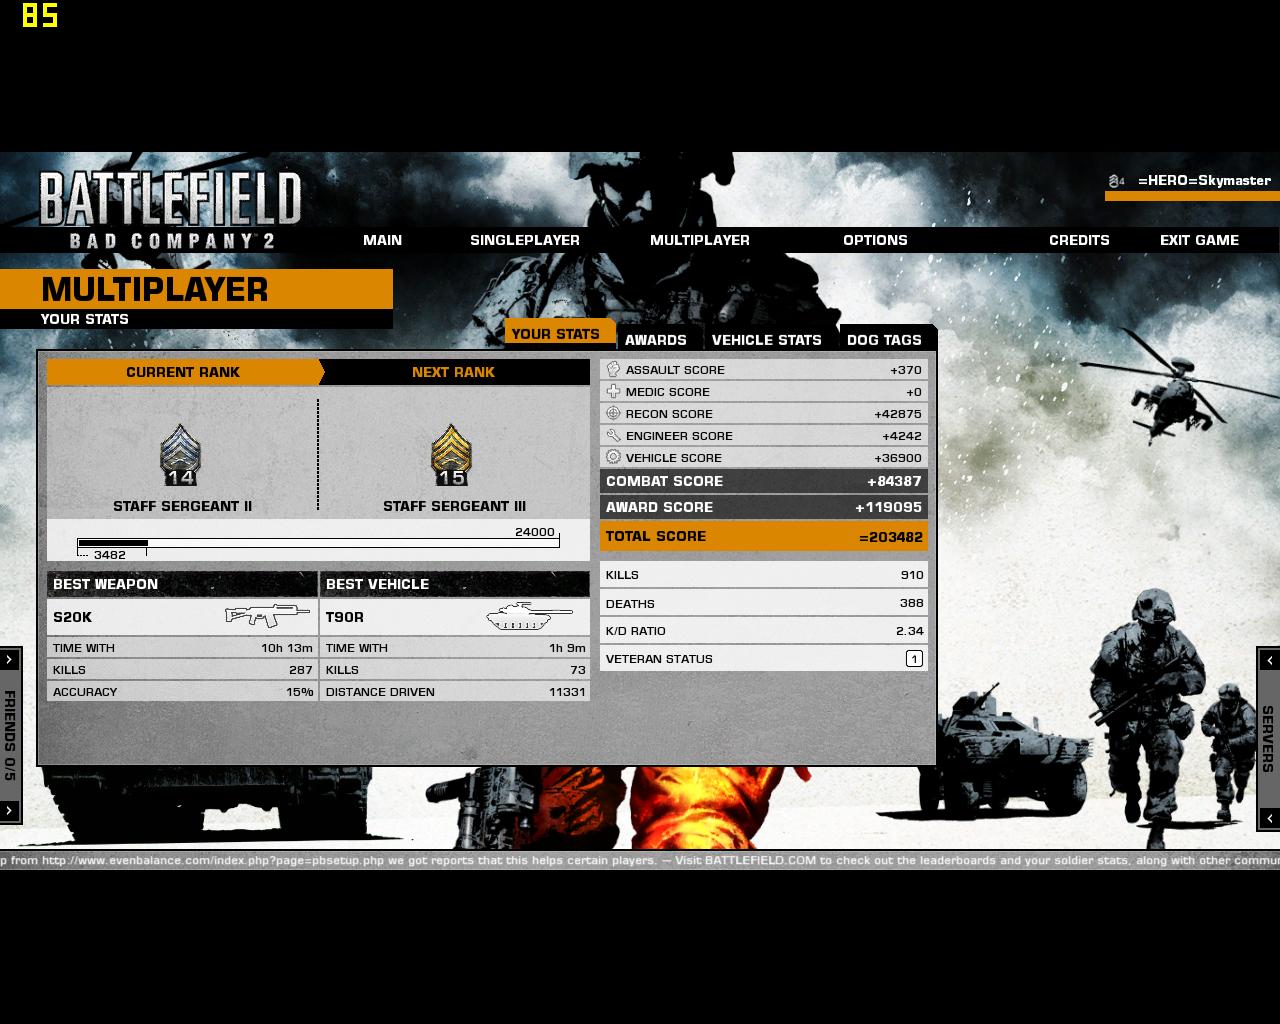The height and width of the screenshot is (1024, 1280).
Task: Open the Friends 0/5 side panel
Action: (10, 735)
